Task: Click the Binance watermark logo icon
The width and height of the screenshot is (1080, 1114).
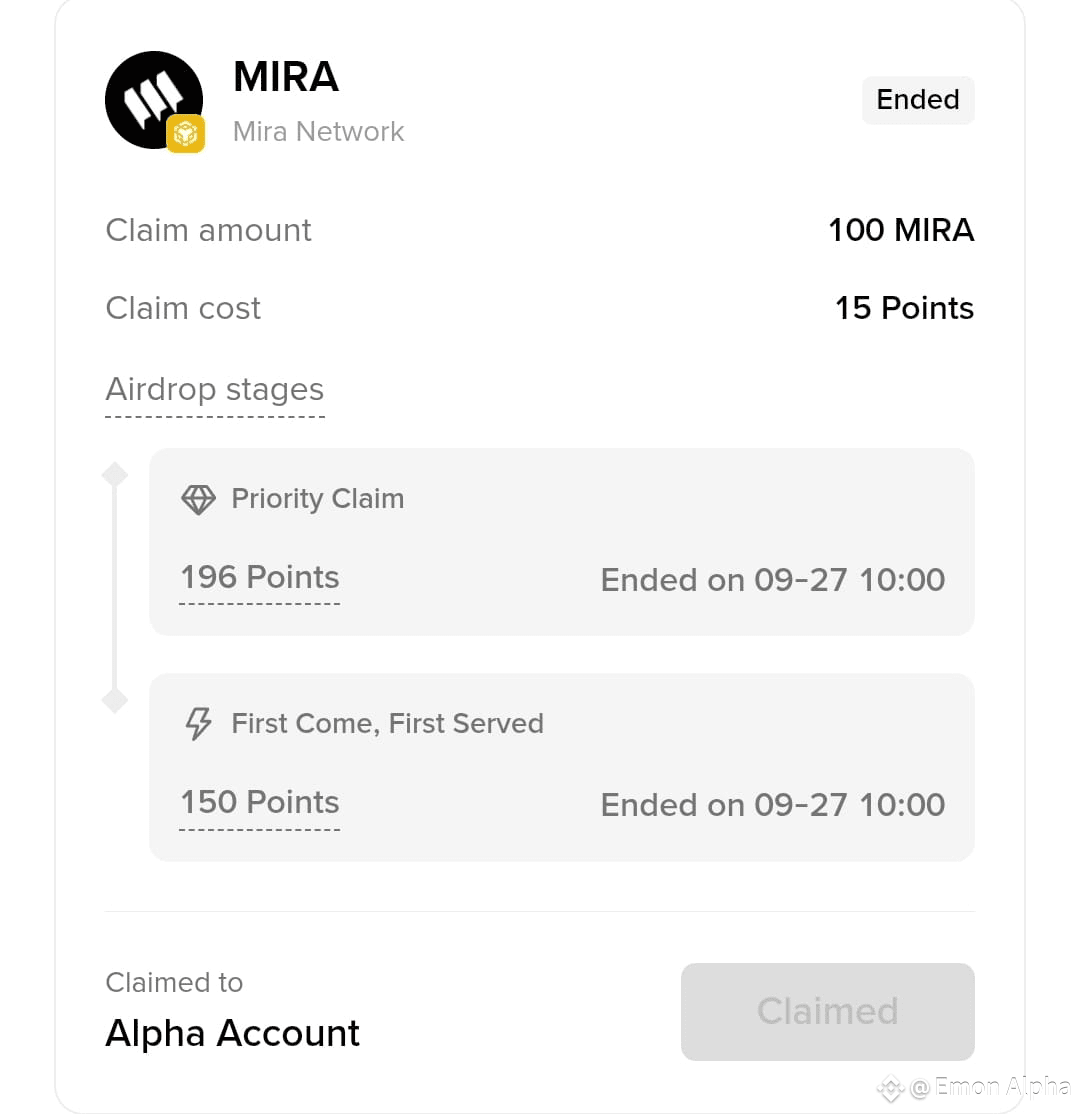Action: [x=890, y=1087]
